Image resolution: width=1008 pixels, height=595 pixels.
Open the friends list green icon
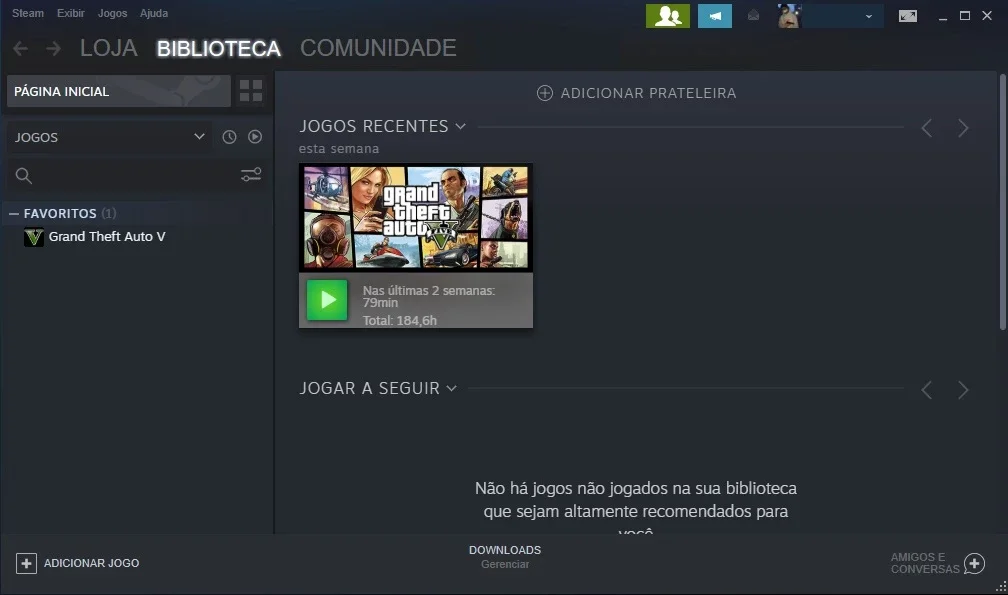pyautogui.click(x=668, y=16)
